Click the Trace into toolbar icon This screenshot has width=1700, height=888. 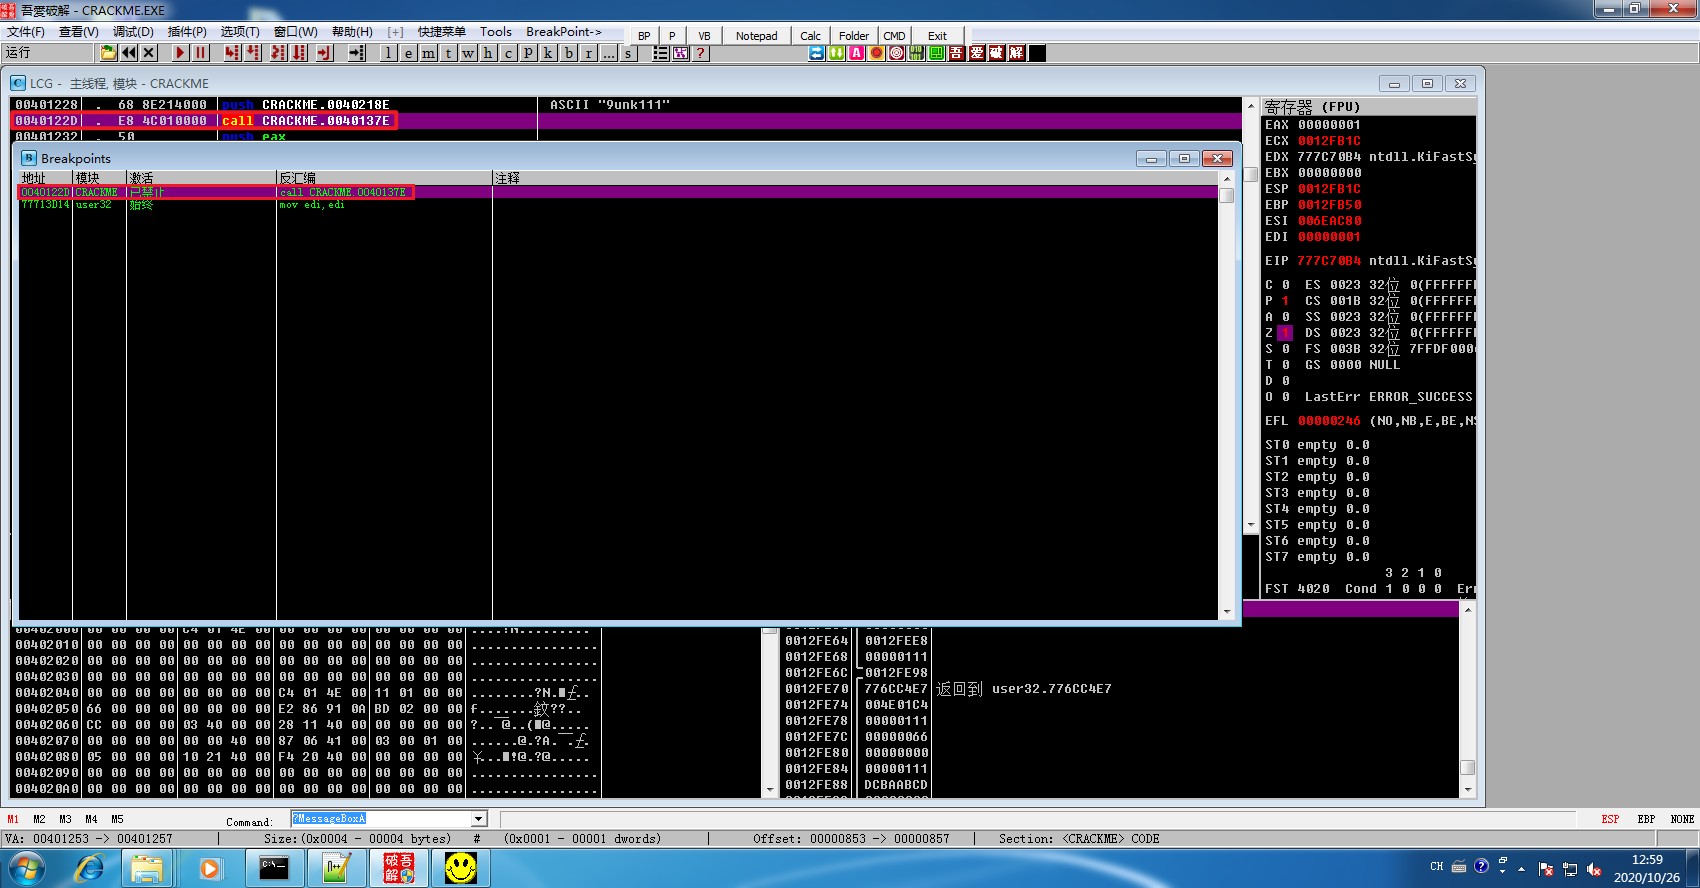[x=278, y=53]
